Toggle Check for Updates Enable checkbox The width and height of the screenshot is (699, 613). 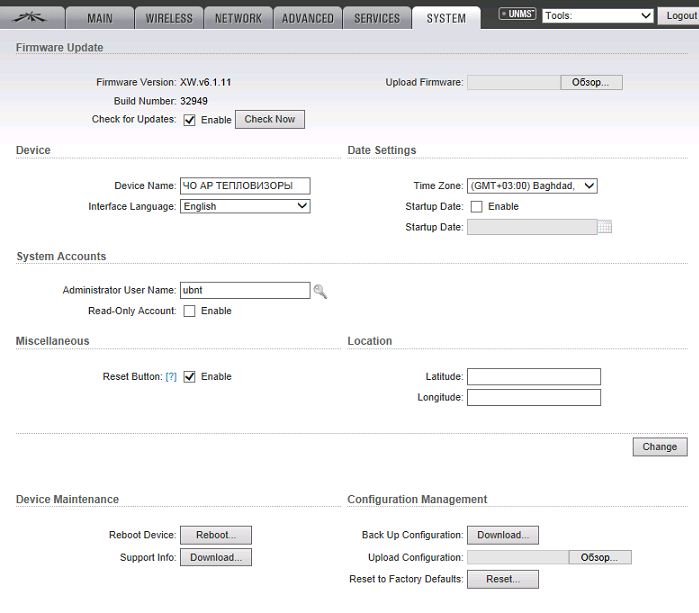click(189, 120)
